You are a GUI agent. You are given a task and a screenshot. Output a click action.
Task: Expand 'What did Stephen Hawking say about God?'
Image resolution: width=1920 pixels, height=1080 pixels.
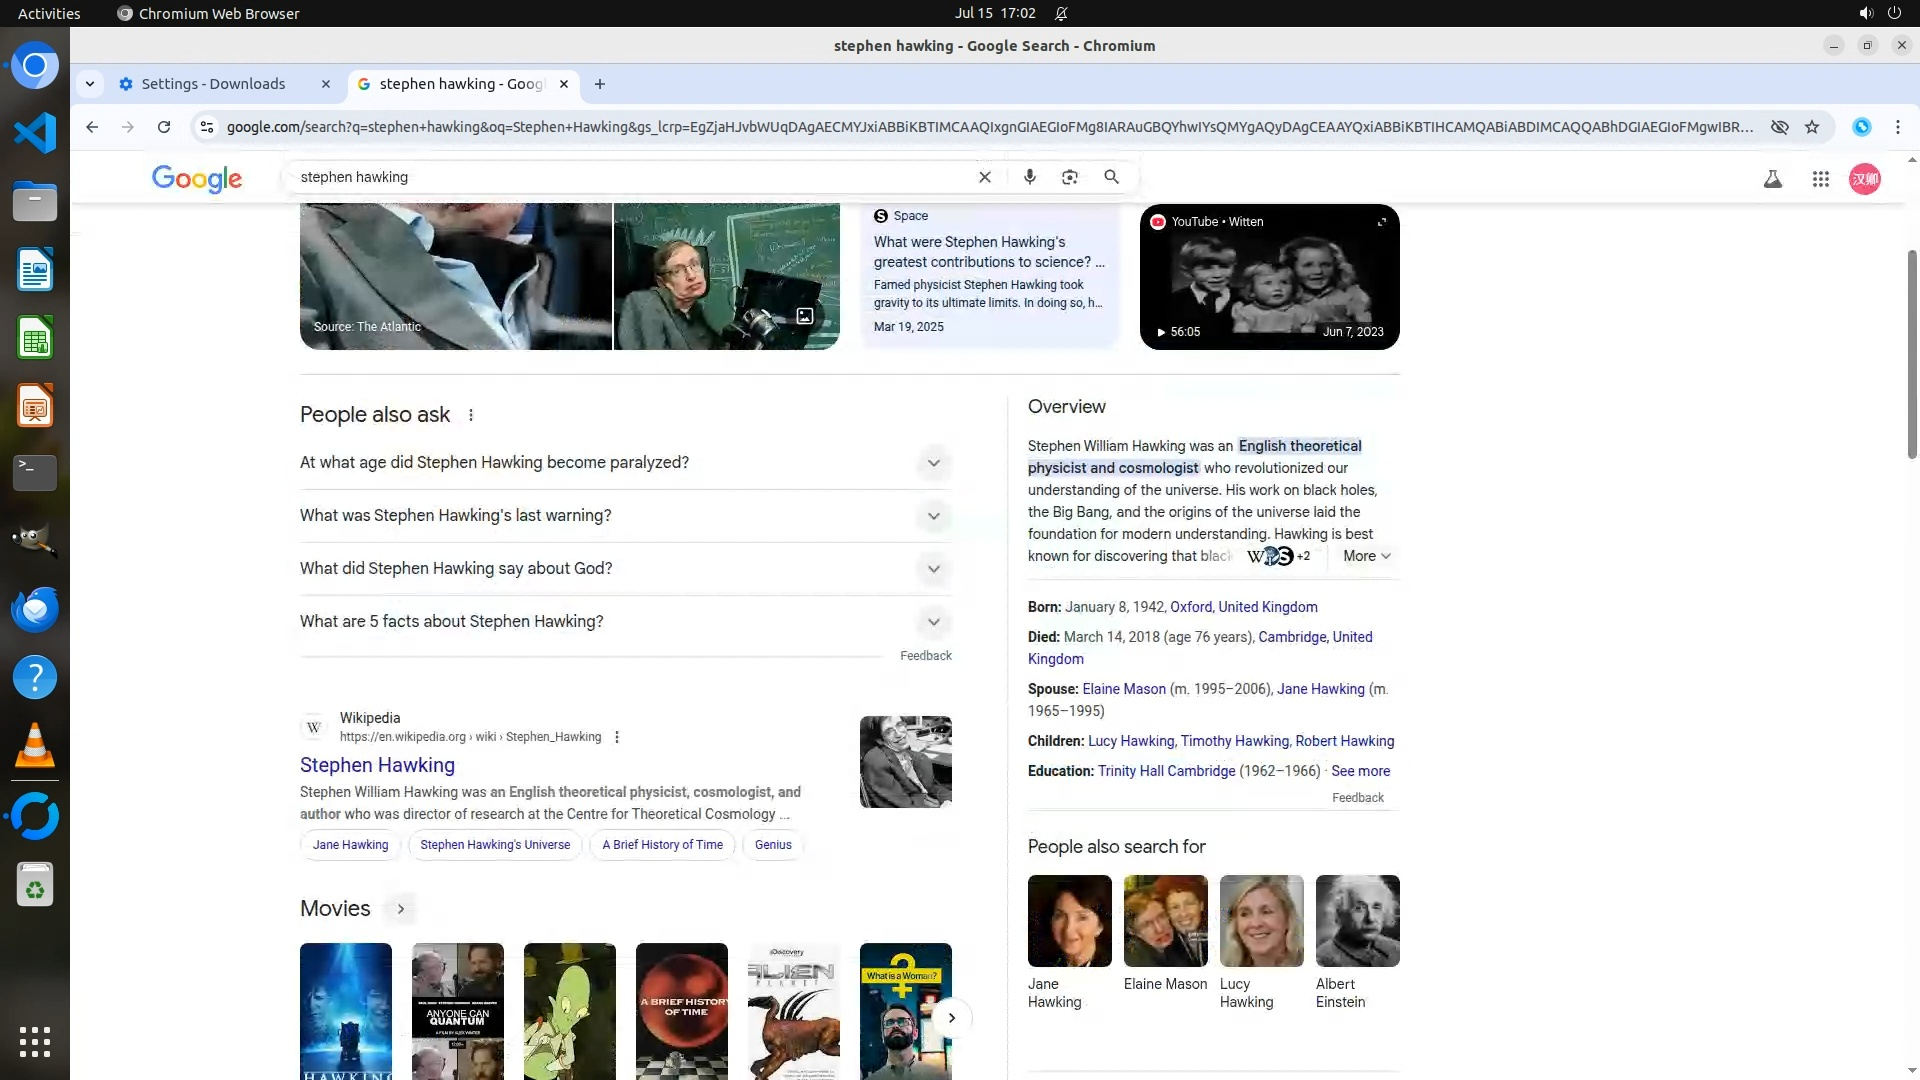point(933,569)
